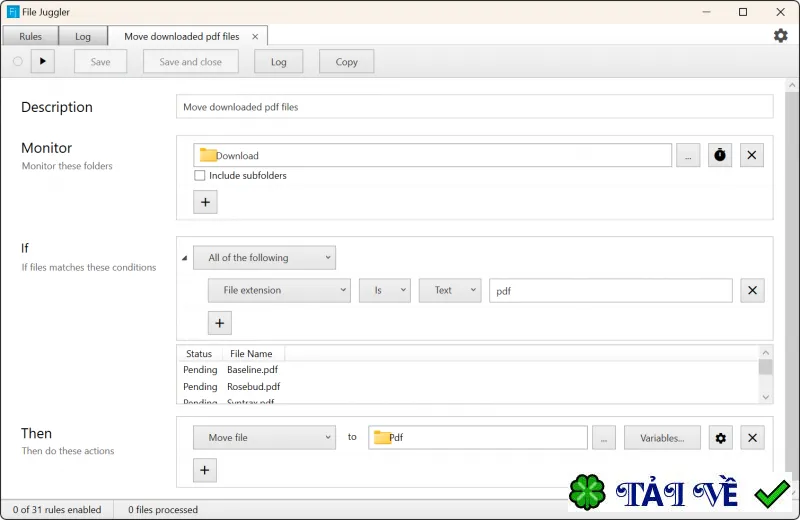Open the File extension condition dropdown
The width and height of the screenshot is (800, 520).
[279, 290]
